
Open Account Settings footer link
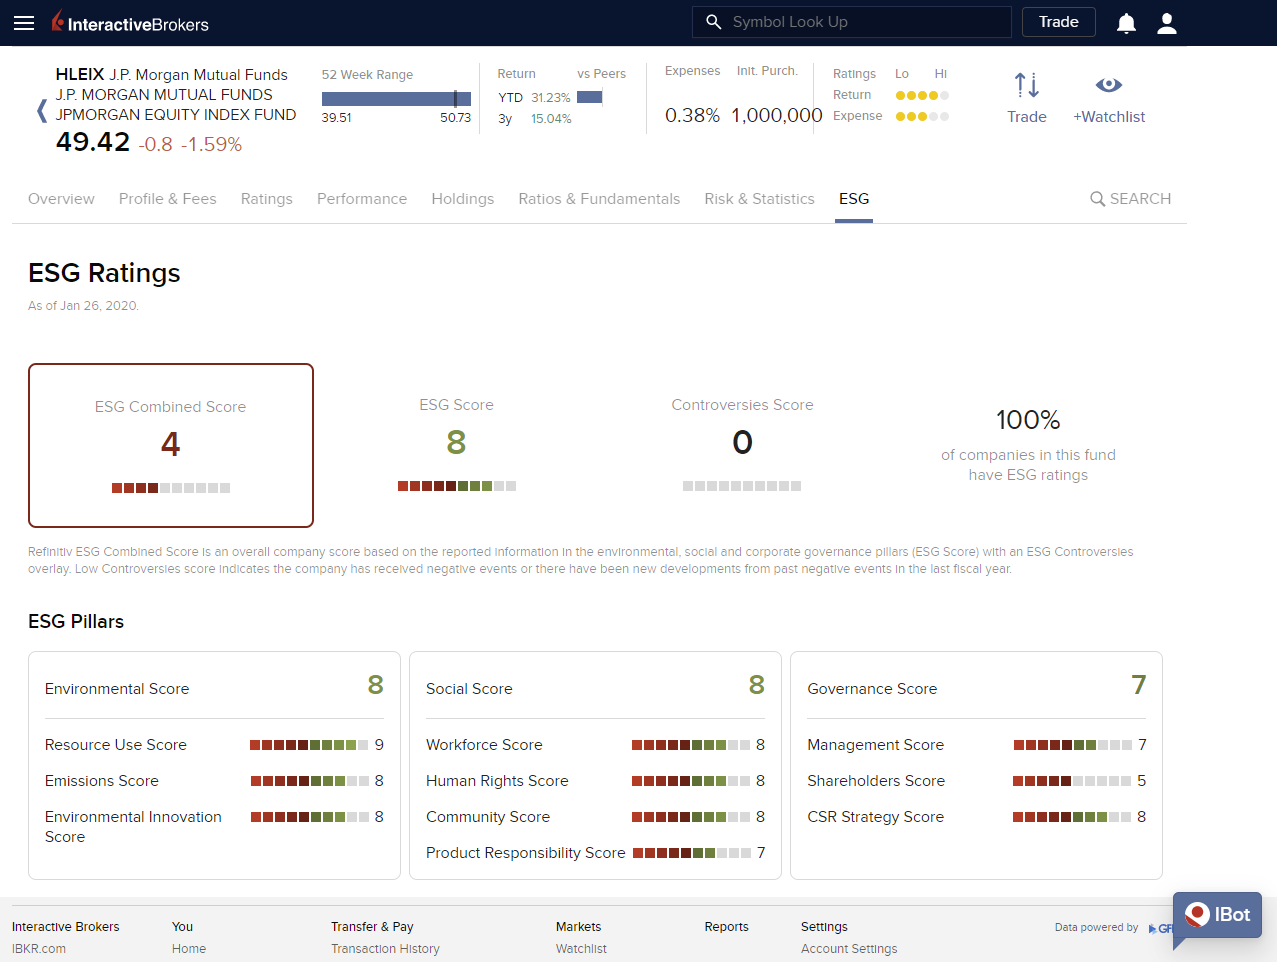849,949
